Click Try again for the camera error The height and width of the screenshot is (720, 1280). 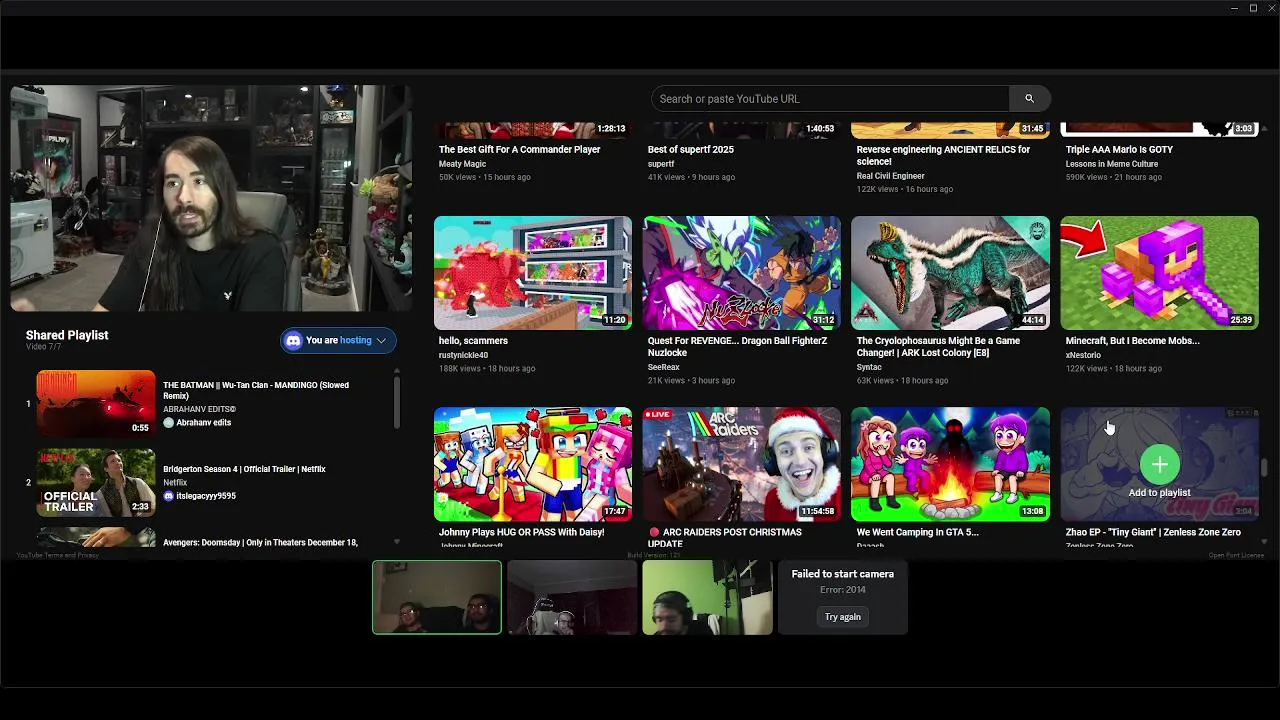pos(842,617)
